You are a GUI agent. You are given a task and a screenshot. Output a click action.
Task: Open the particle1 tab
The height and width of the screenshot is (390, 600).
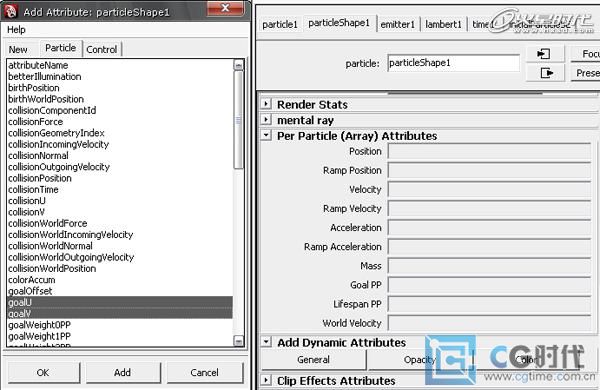pyautogui.click(x=280, y=24)
